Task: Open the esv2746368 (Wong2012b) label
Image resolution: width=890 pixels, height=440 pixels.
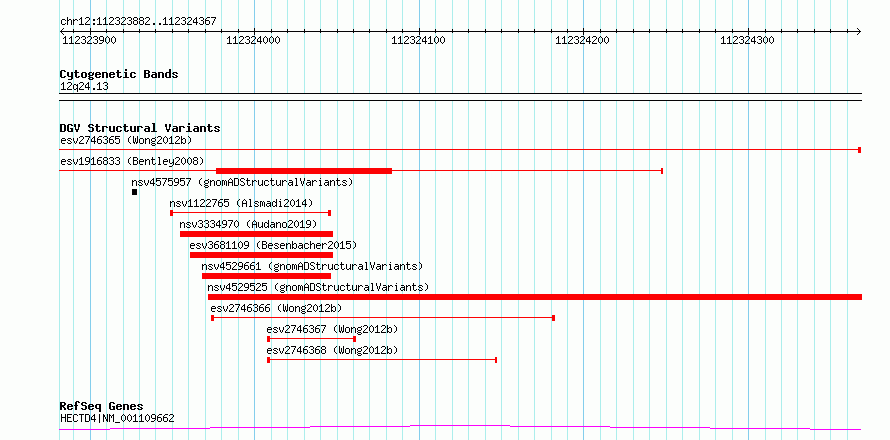Action: [x=332, y=350]
